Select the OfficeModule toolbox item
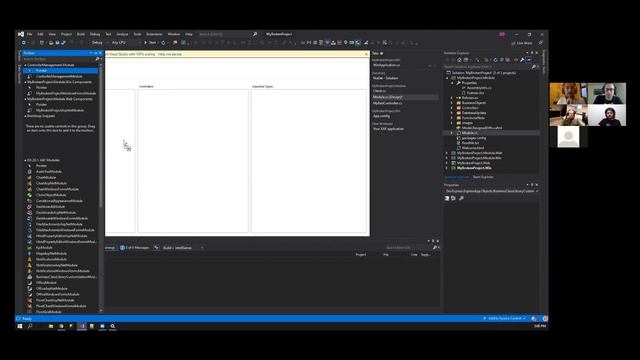640x360 pixels. coord(46,282)
